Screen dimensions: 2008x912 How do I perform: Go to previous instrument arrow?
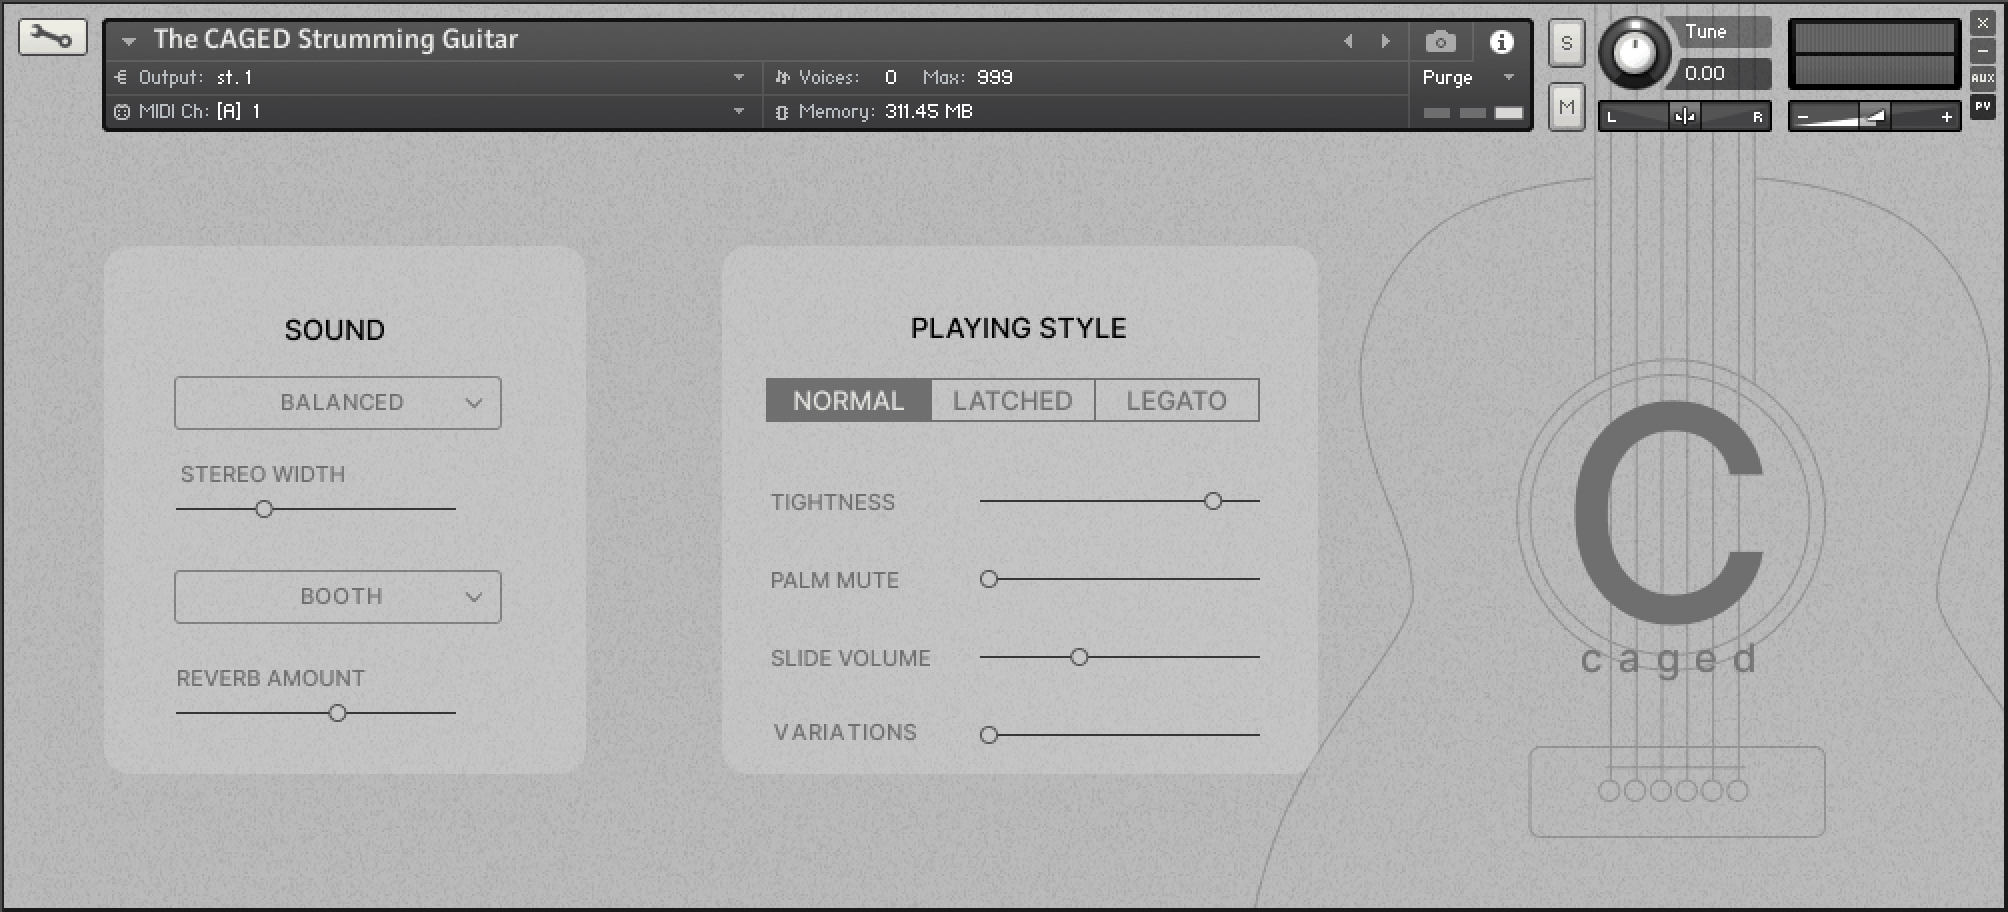[1348, 41]
